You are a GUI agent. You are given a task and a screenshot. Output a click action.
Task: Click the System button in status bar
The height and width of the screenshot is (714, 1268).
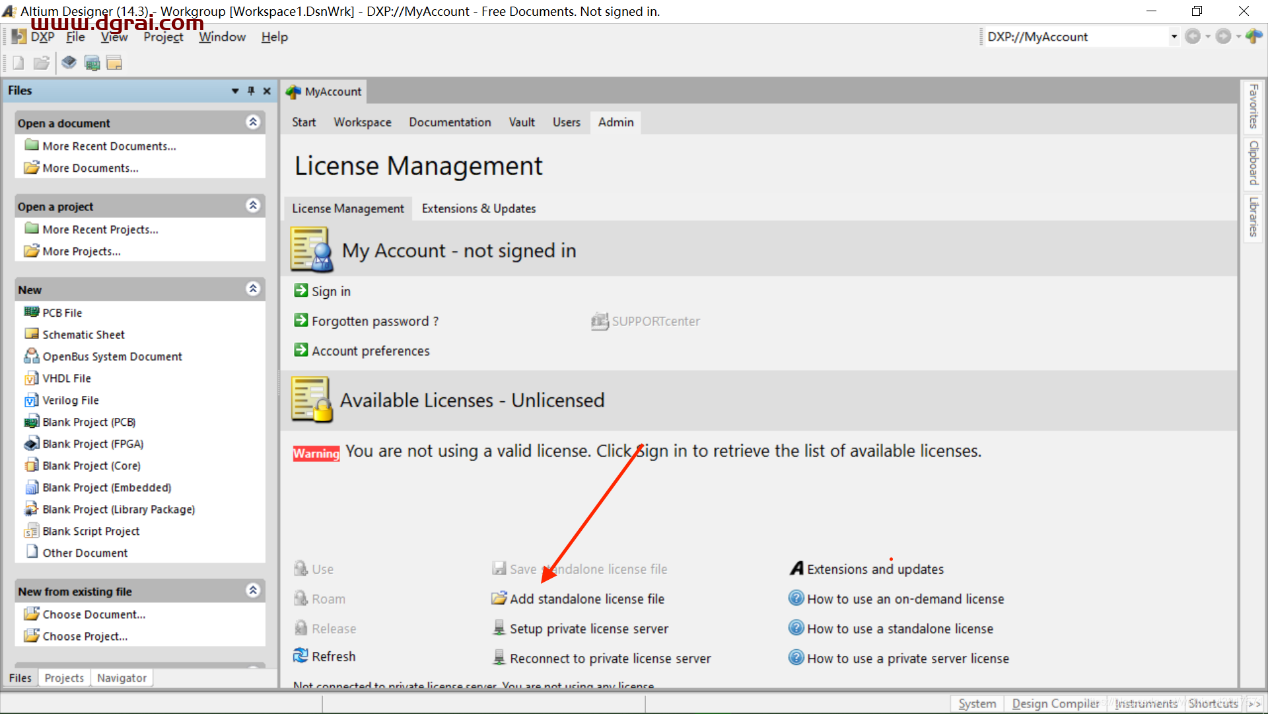tap(977, 704)
